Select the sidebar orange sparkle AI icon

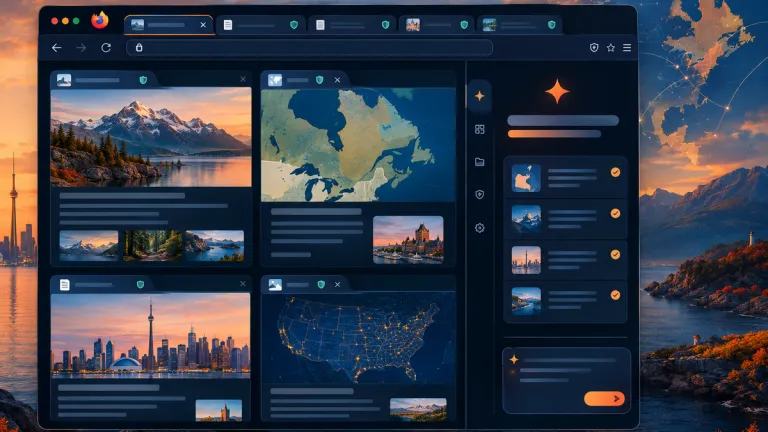pos(480,96)
